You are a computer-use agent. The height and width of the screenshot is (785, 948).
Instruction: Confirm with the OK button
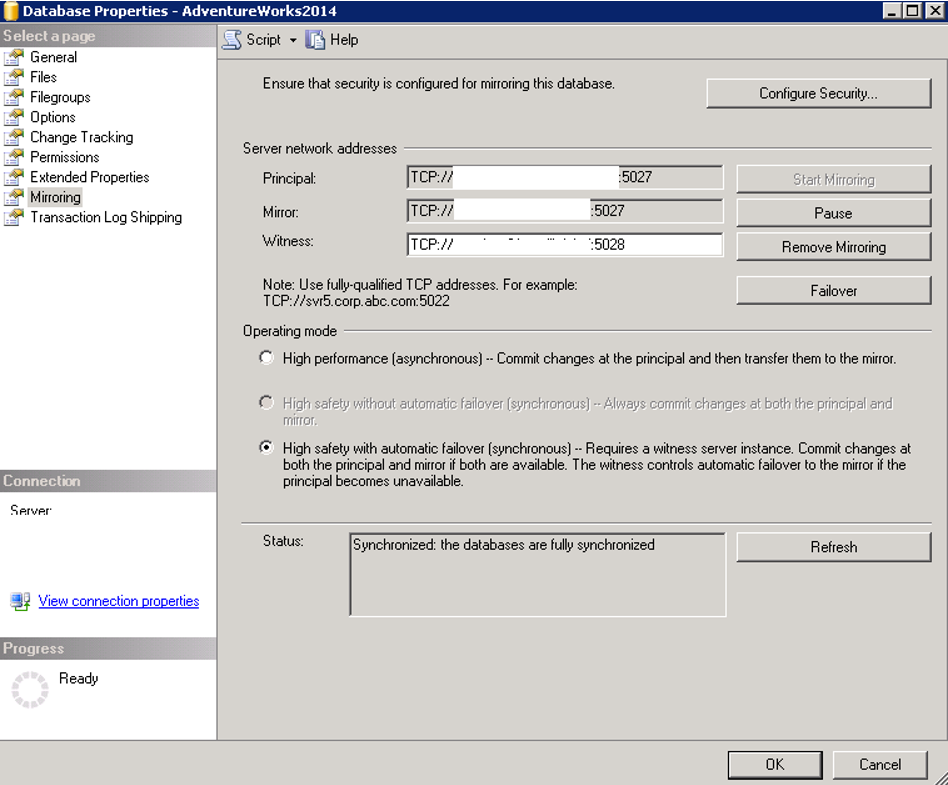pyautogui.click(x=775, y=765)
